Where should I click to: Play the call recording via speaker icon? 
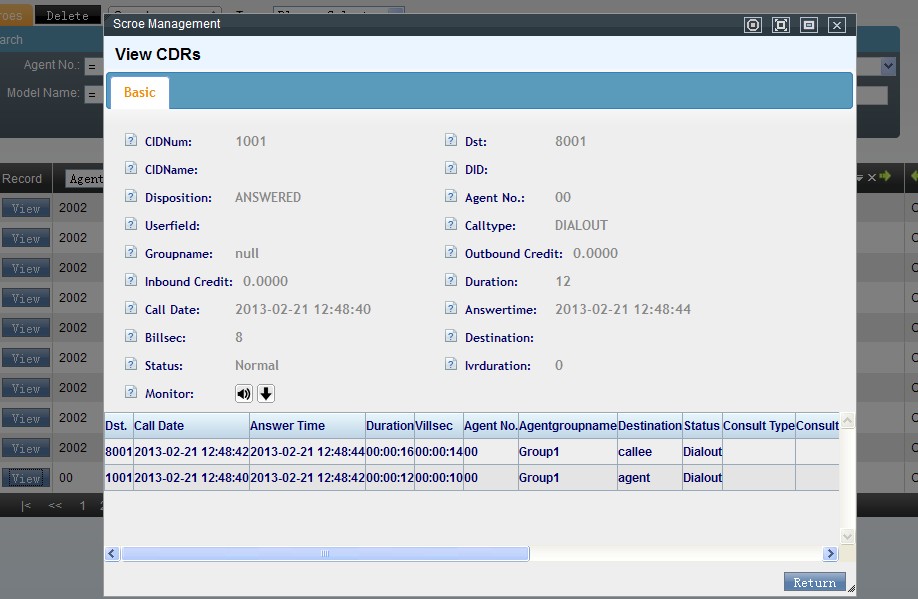click(x=244, y=393)
